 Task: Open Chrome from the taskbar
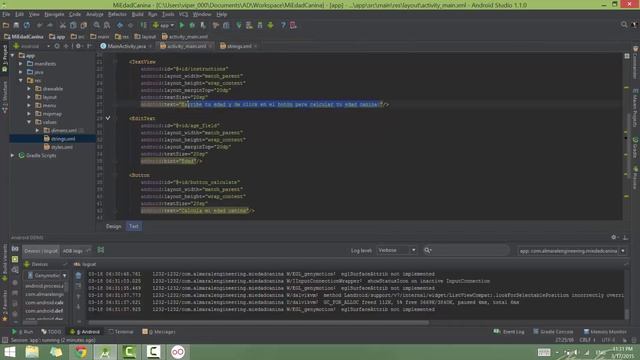tap(80, 352)
